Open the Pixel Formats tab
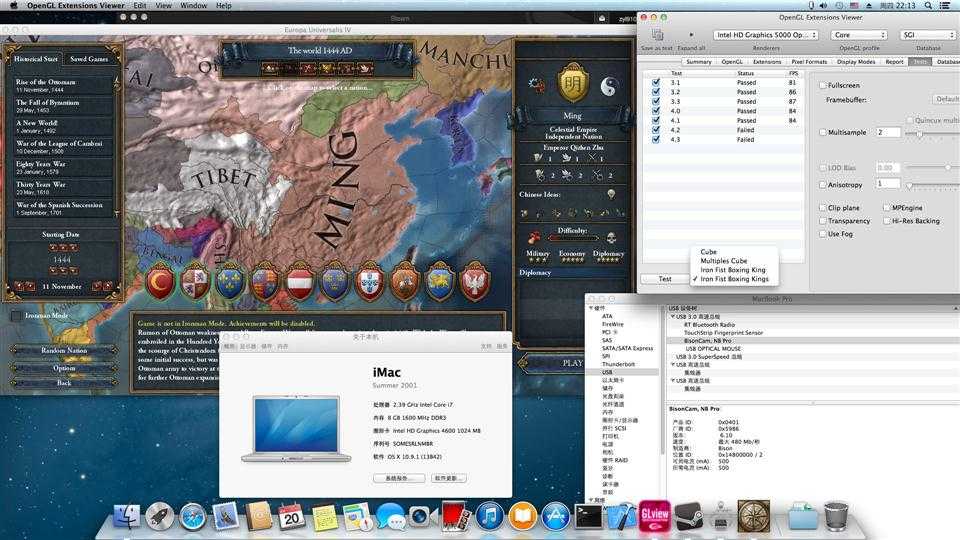 coord(809,62)
